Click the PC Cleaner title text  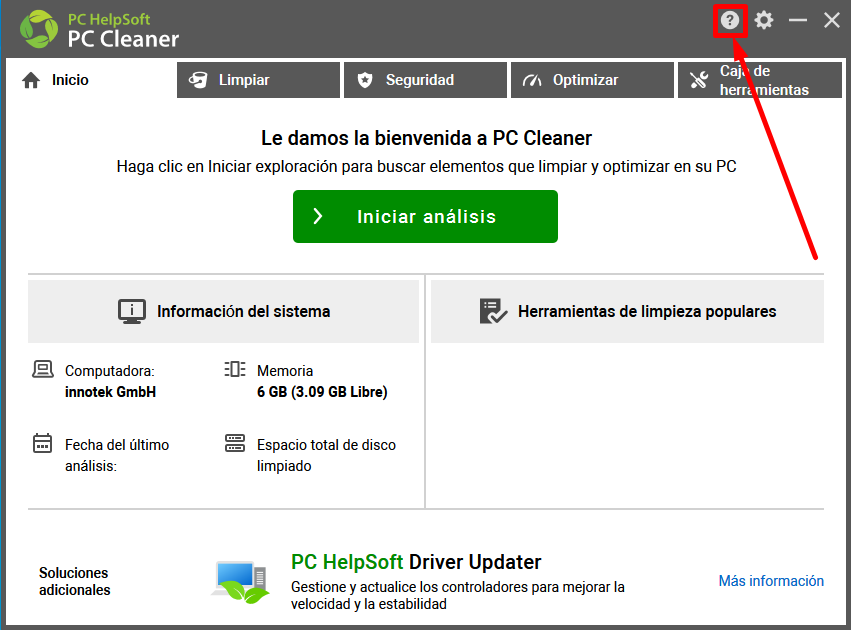(x=123, y=39)
